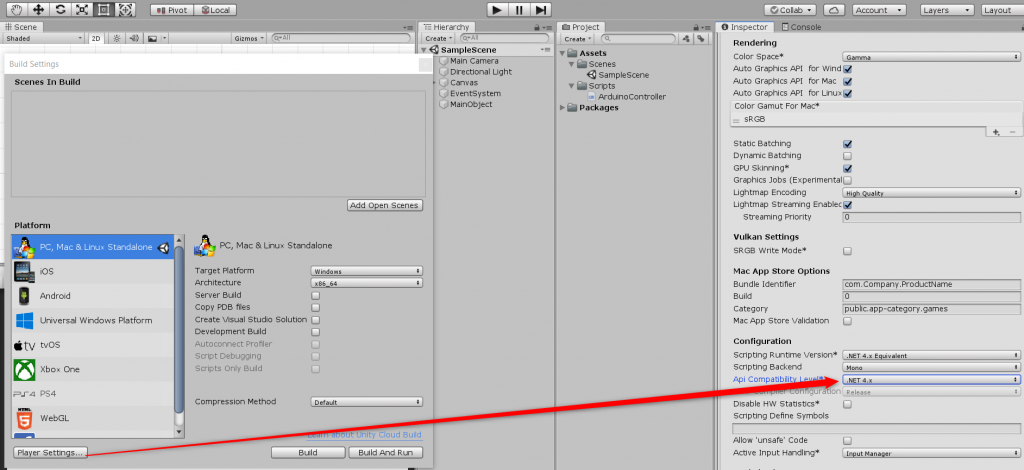Select the PS4 platform

click(93, 394)
